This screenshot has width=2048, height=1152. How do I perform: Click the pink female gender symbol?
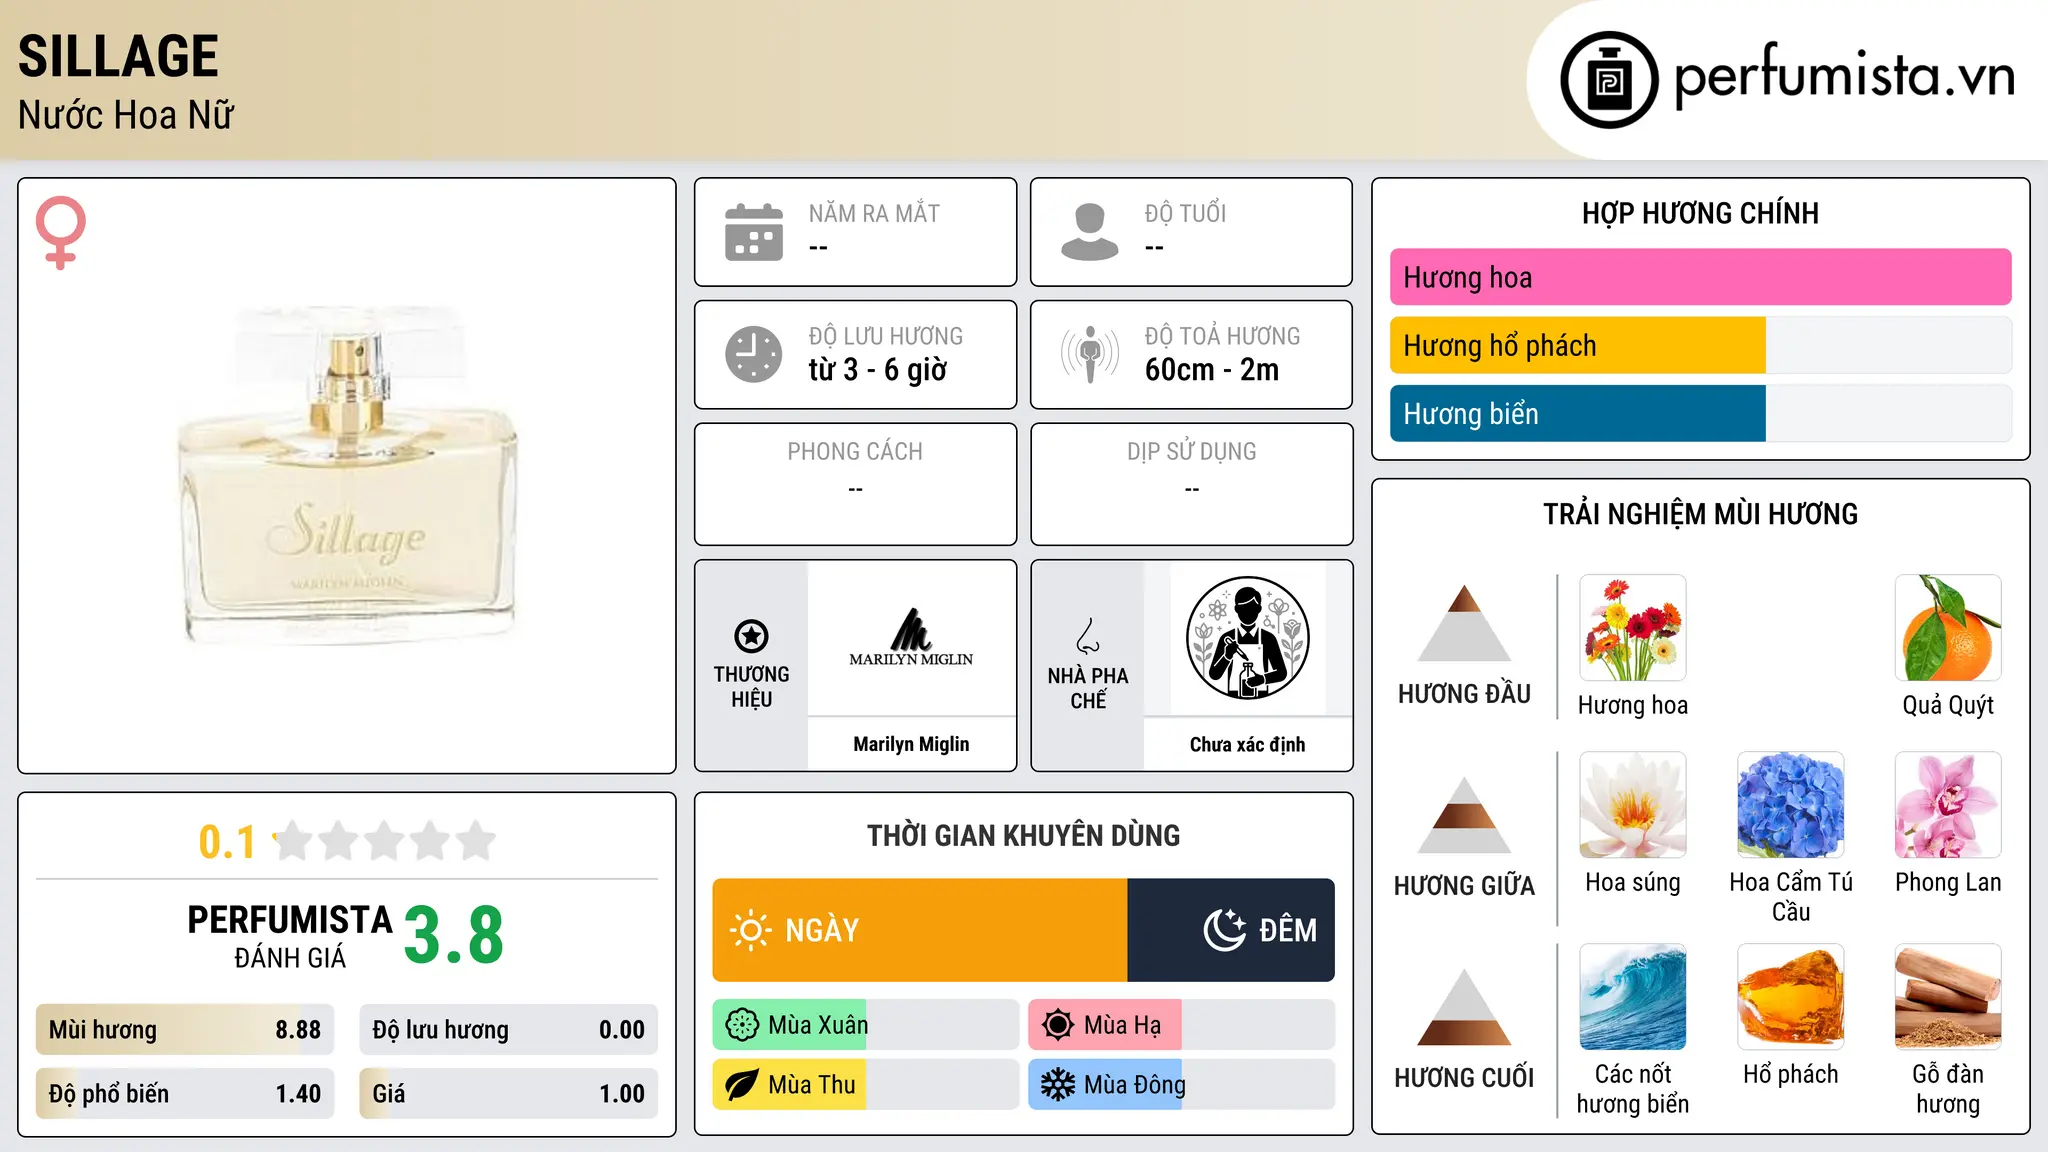(x=61, y=232)
